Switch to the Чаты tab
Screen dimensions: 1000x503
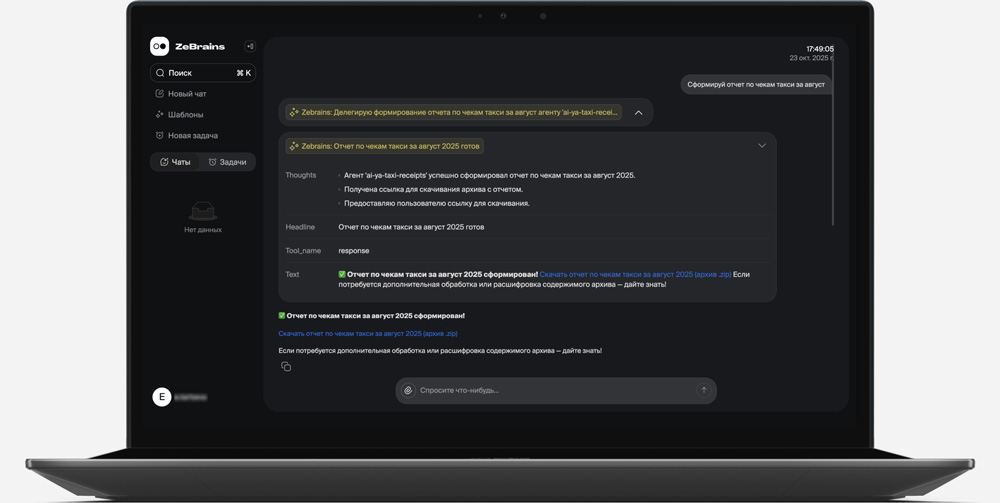[x=176, y=162]
